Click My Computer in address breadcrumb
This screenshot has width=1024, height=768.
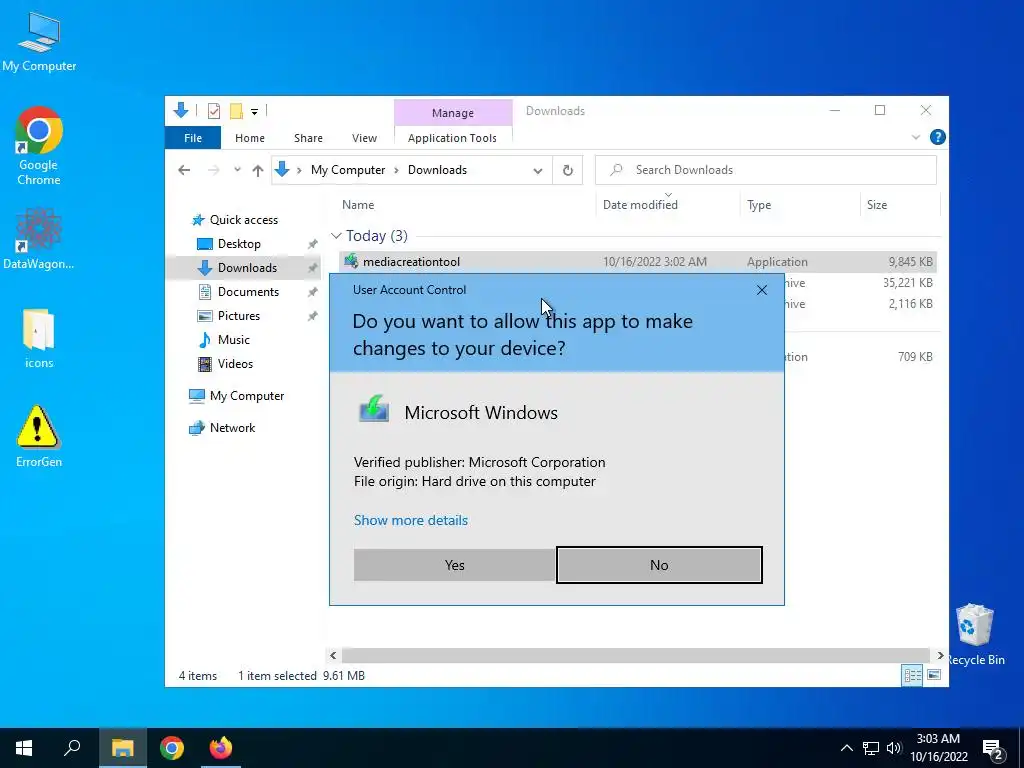(347, 170)
